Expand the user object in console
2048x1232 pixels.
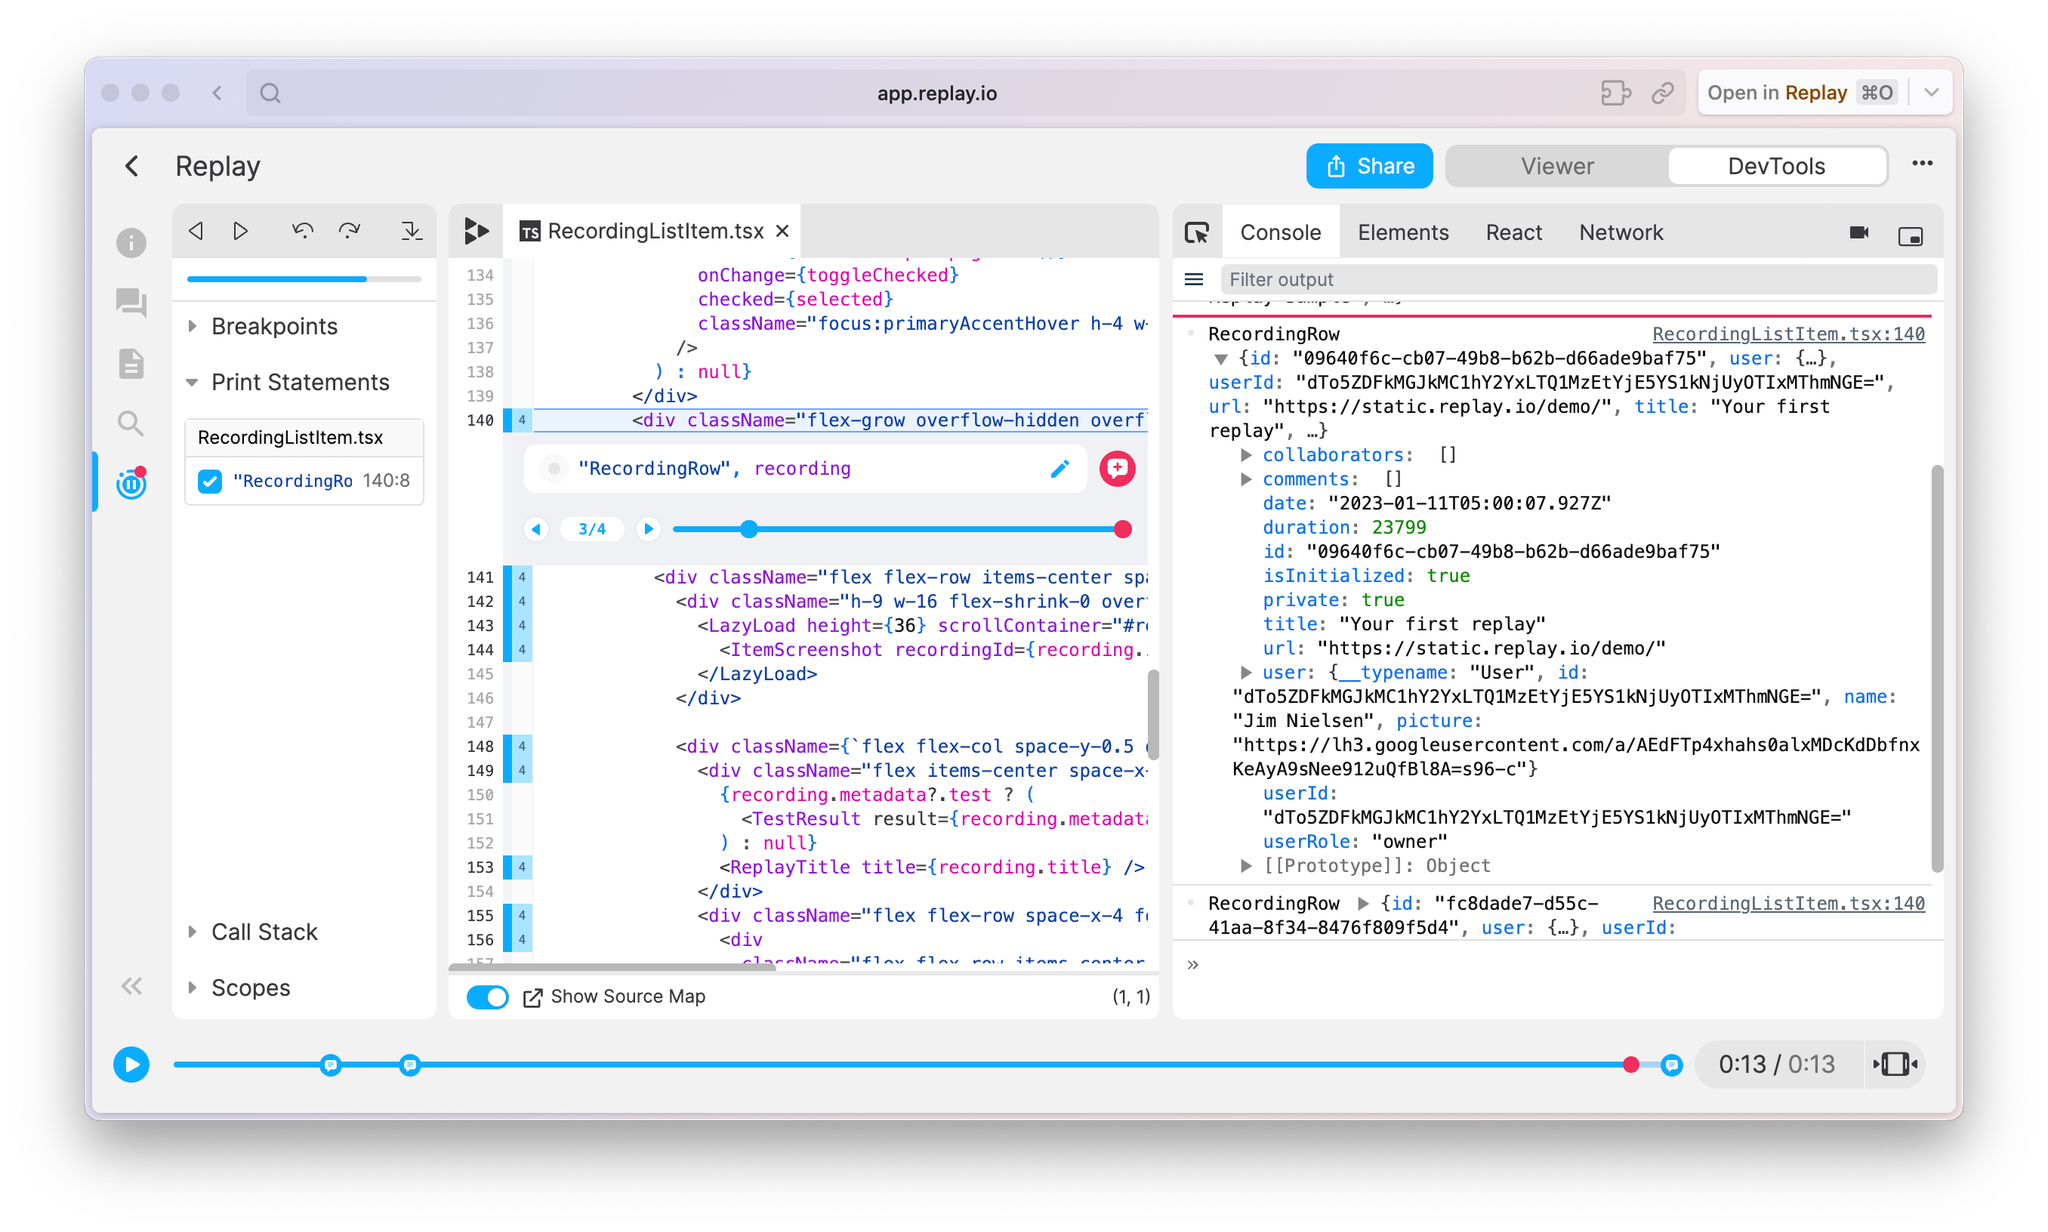[1246, 672]
